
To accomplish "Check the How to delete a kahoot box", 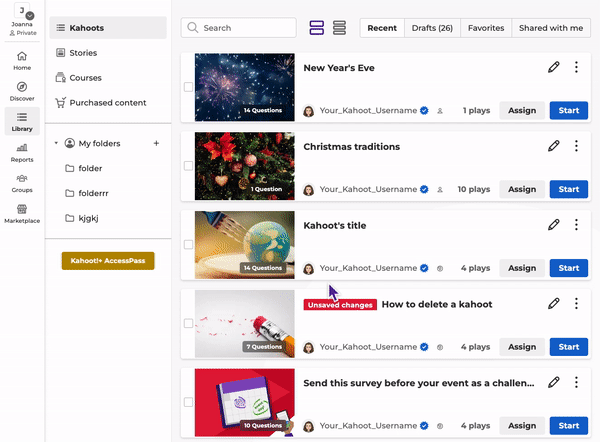I will (188, 323).
